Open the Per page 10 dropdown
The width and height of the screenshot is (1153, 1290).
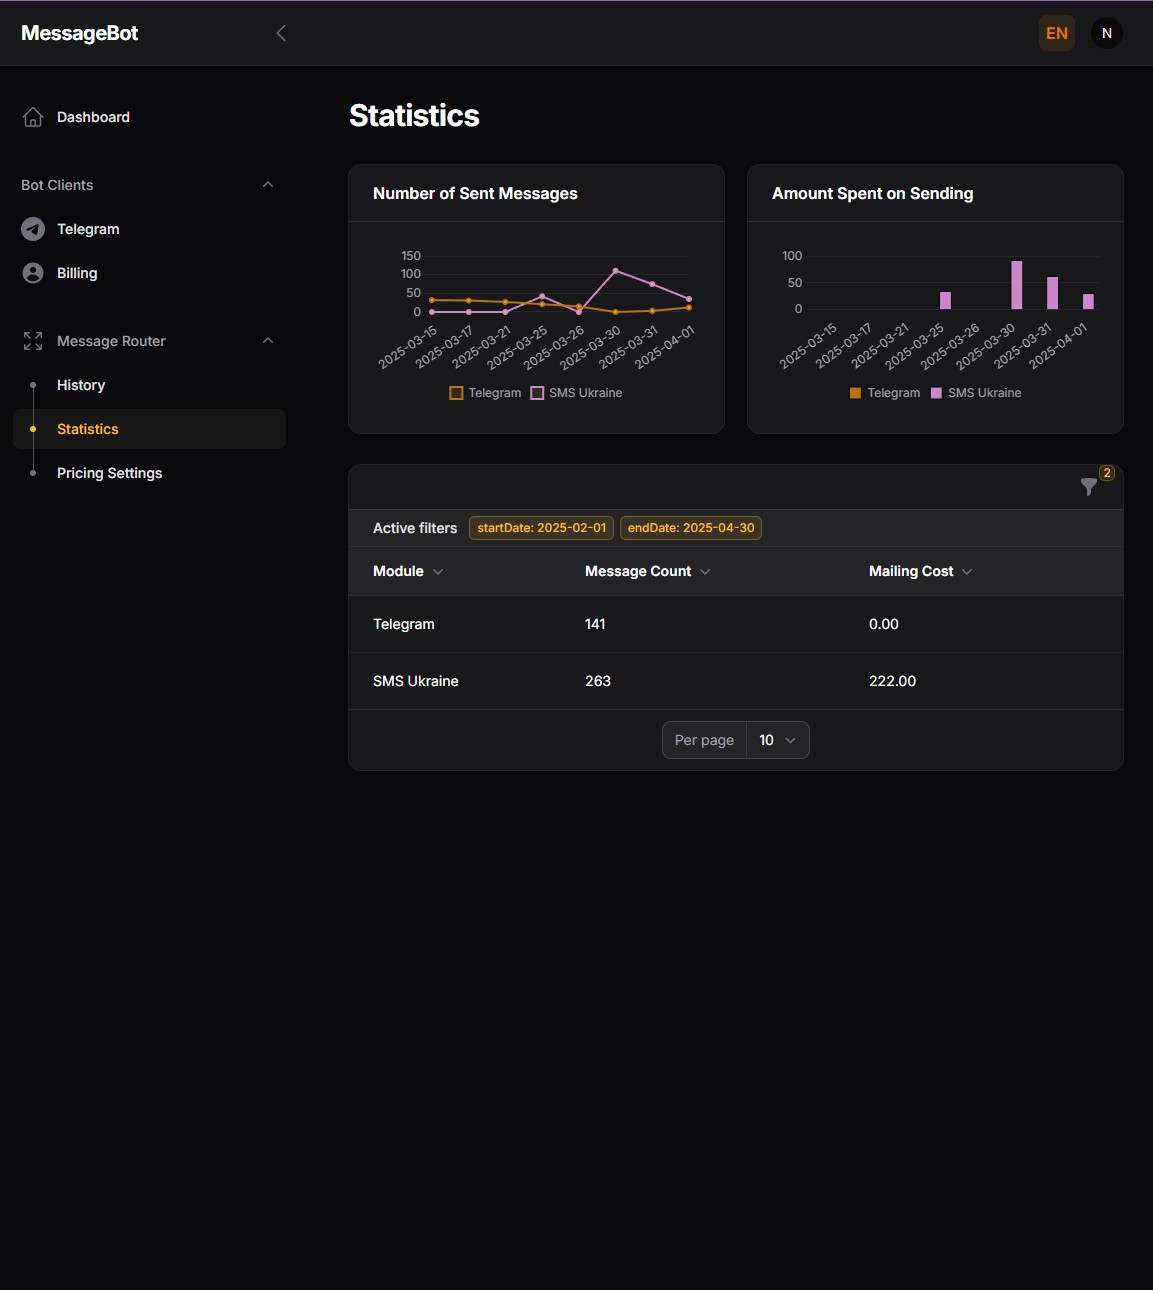777,740
